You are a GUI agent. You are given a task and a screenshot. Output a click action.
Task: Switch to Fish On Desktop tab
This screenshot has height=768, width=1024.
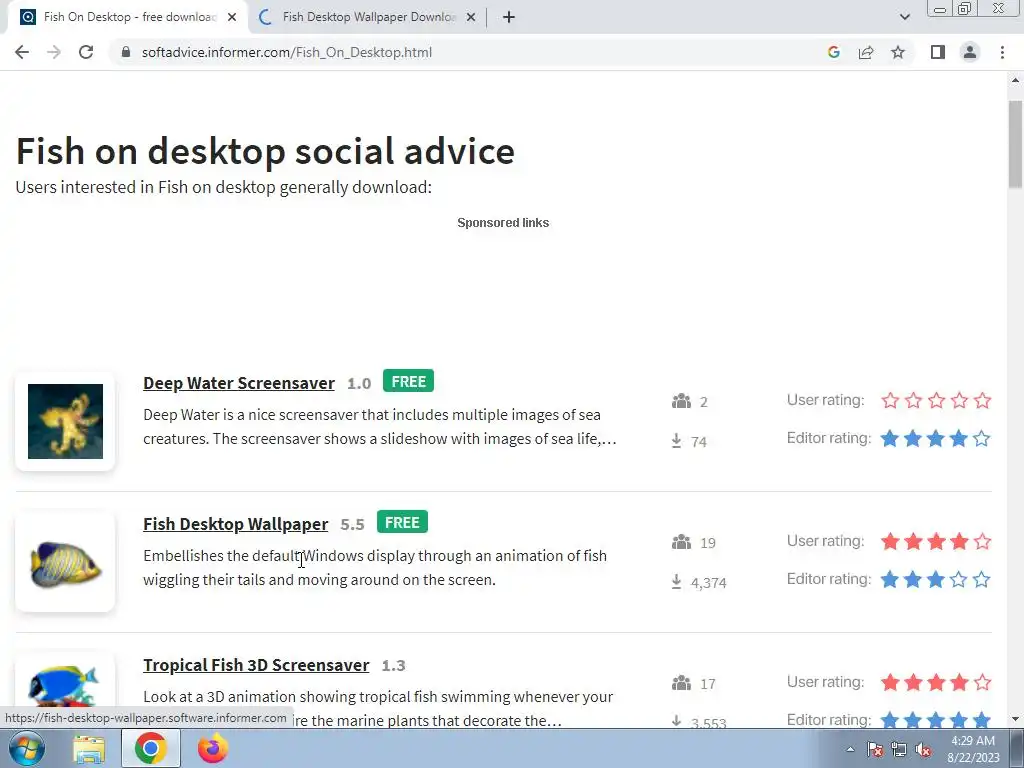coord(128,17)
